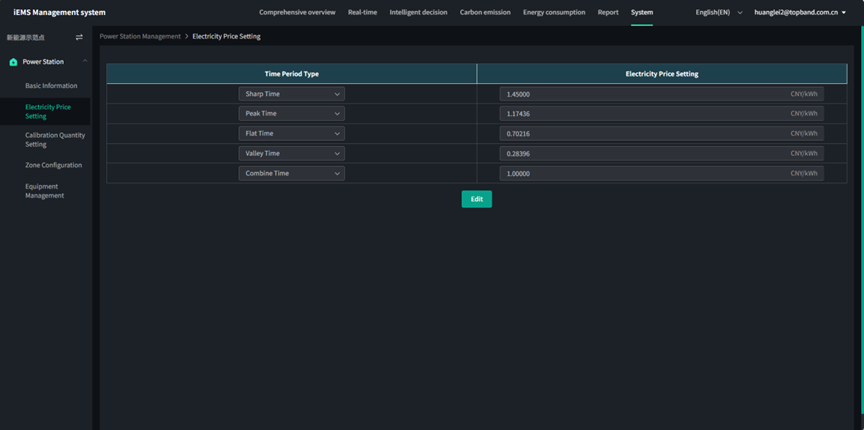The height and width of the screenshot is (430, 864).
Task: Open the English(EN) language selector
Action: coord(718,12)
